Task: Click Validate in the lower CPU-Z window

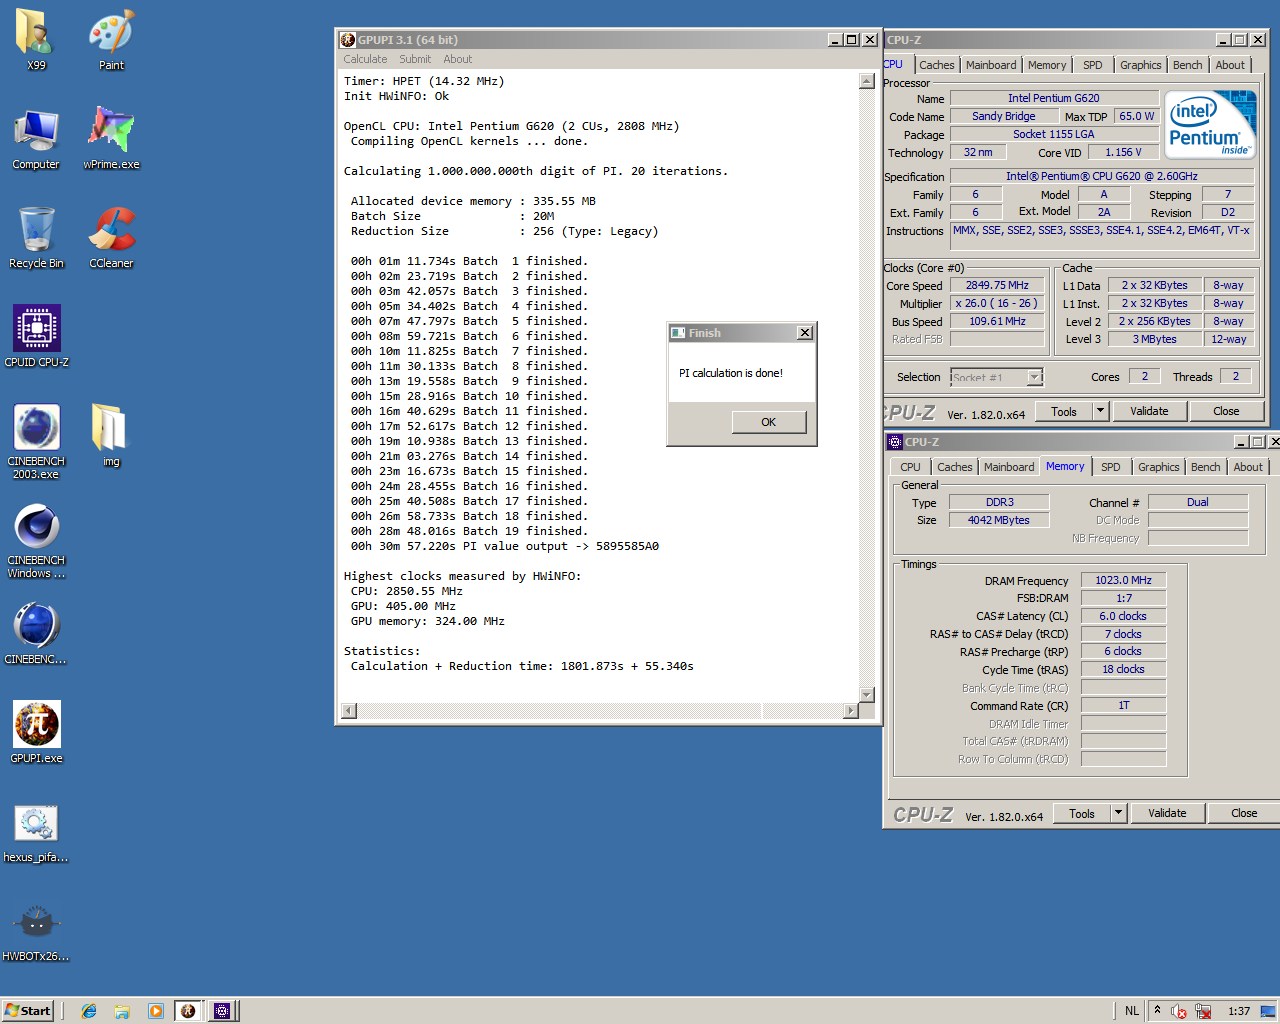Action: click(1167, 813)
